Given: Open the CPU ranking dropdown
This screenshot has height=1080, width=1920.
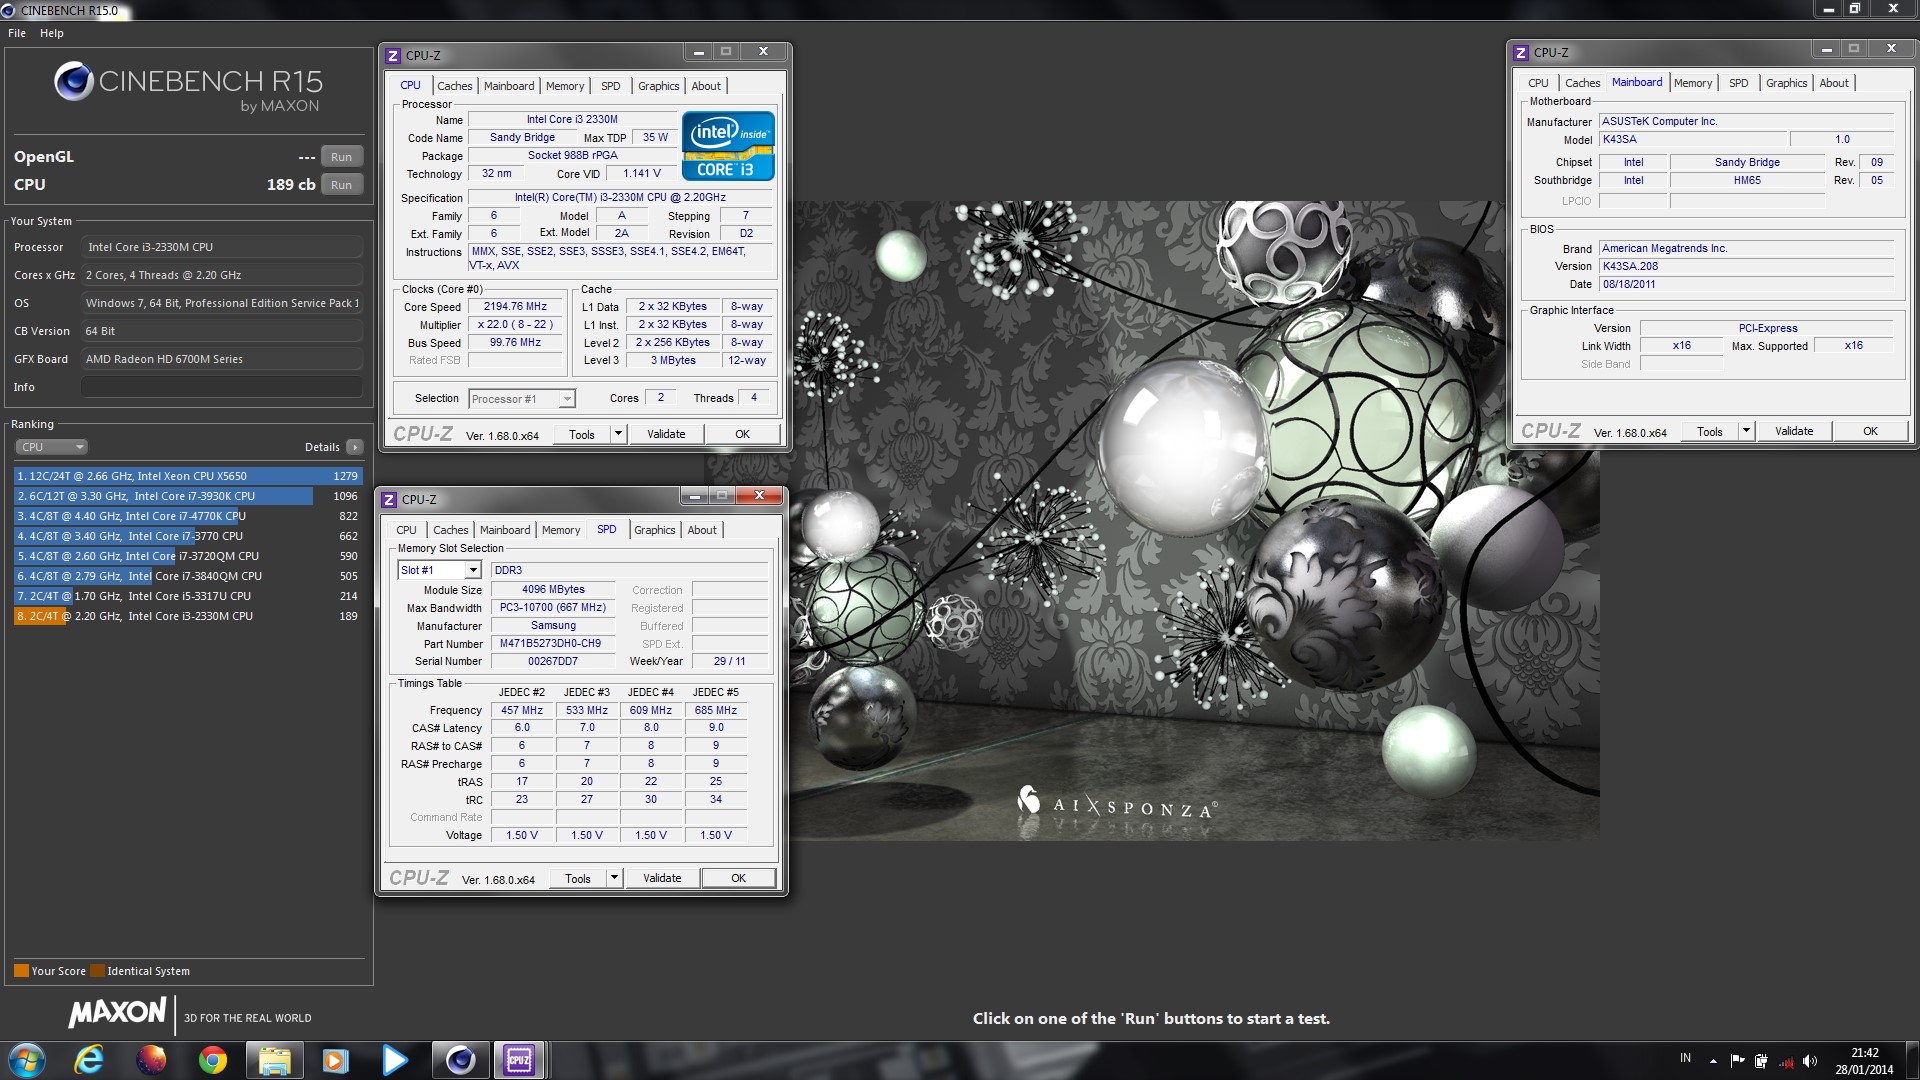Looking at the screenshot, I should [x=52, y=447].
